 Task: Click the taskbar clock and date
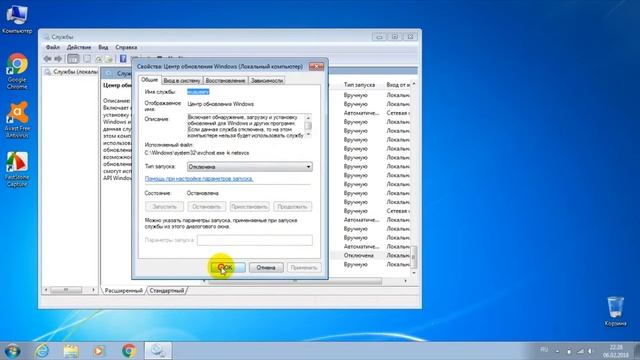(616, 351)
